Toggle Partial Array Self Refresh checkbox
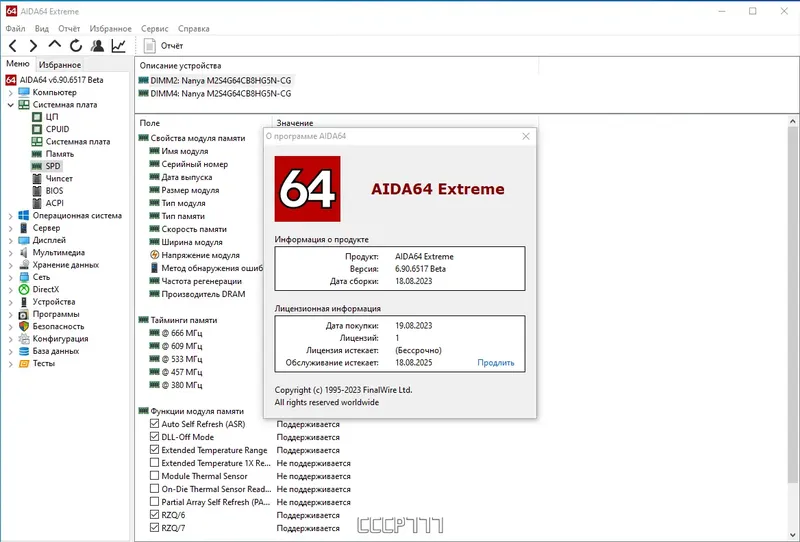 tap(155, 502)
